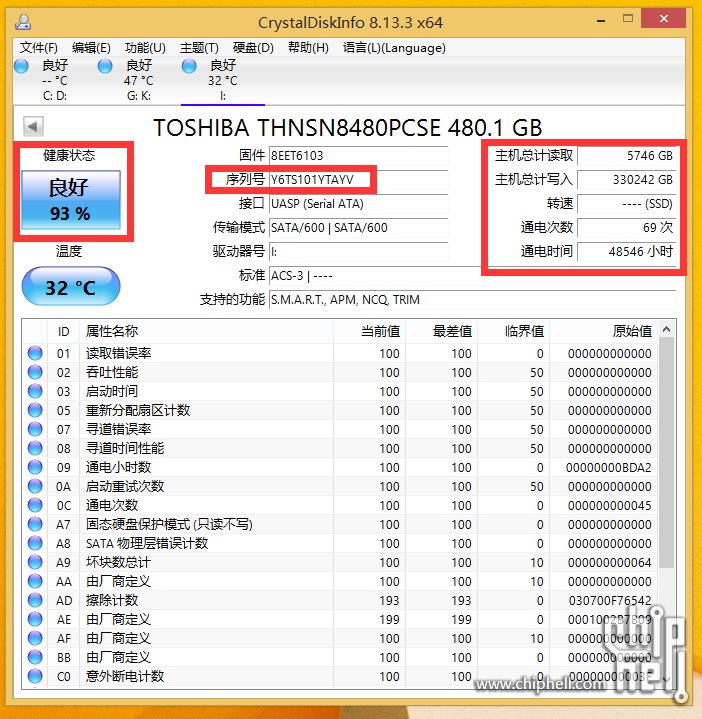
Task: Click the status icon for attribute 05 重新分配扇区计数
Action: (x=35, y=410)
